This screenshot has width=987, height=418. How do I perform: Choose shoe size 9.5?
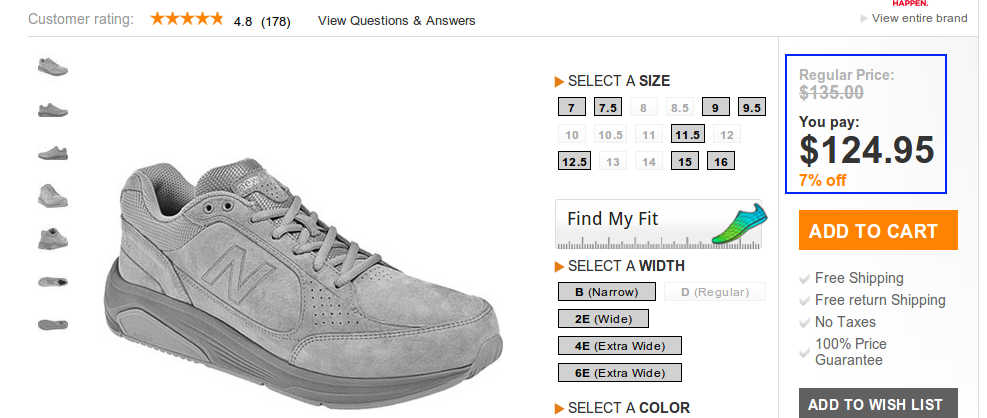coord(751,108)
